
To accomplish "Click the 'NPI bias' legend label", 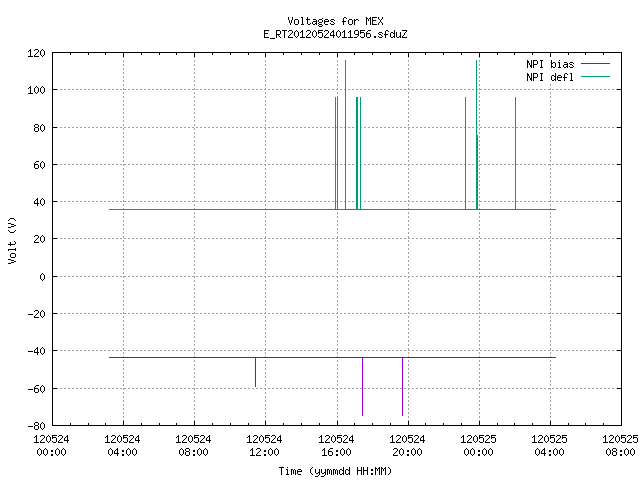I will [550, 64].
